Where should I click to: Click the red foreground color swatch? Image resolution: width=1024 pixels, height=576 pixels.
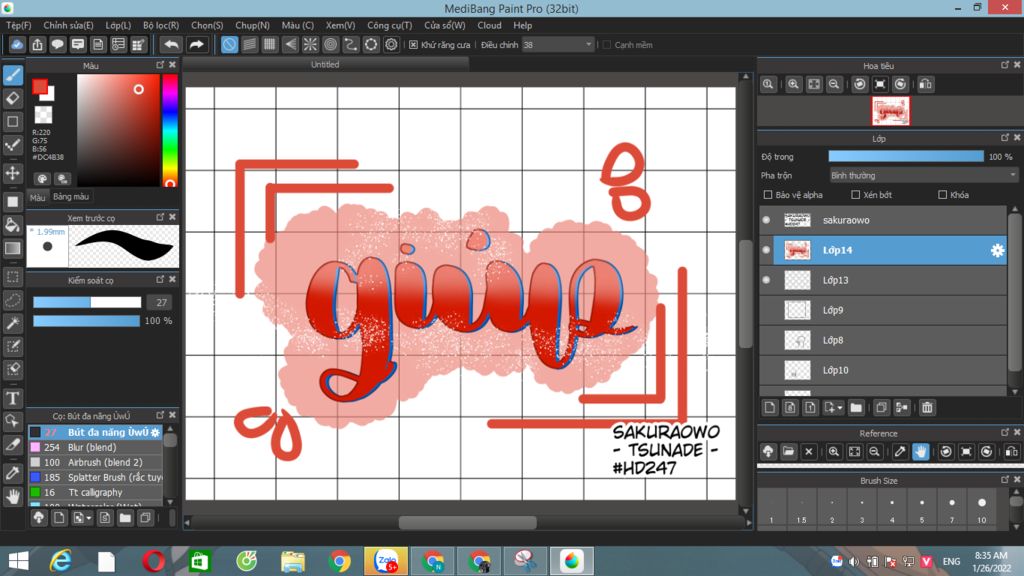click(39, 86)
